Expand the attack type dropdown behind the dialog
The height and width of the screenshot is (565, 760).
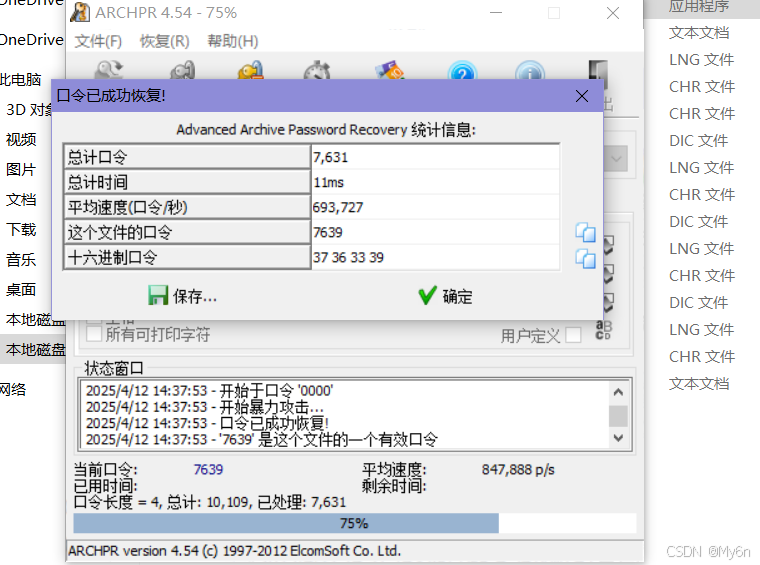(x=616, y=159)
